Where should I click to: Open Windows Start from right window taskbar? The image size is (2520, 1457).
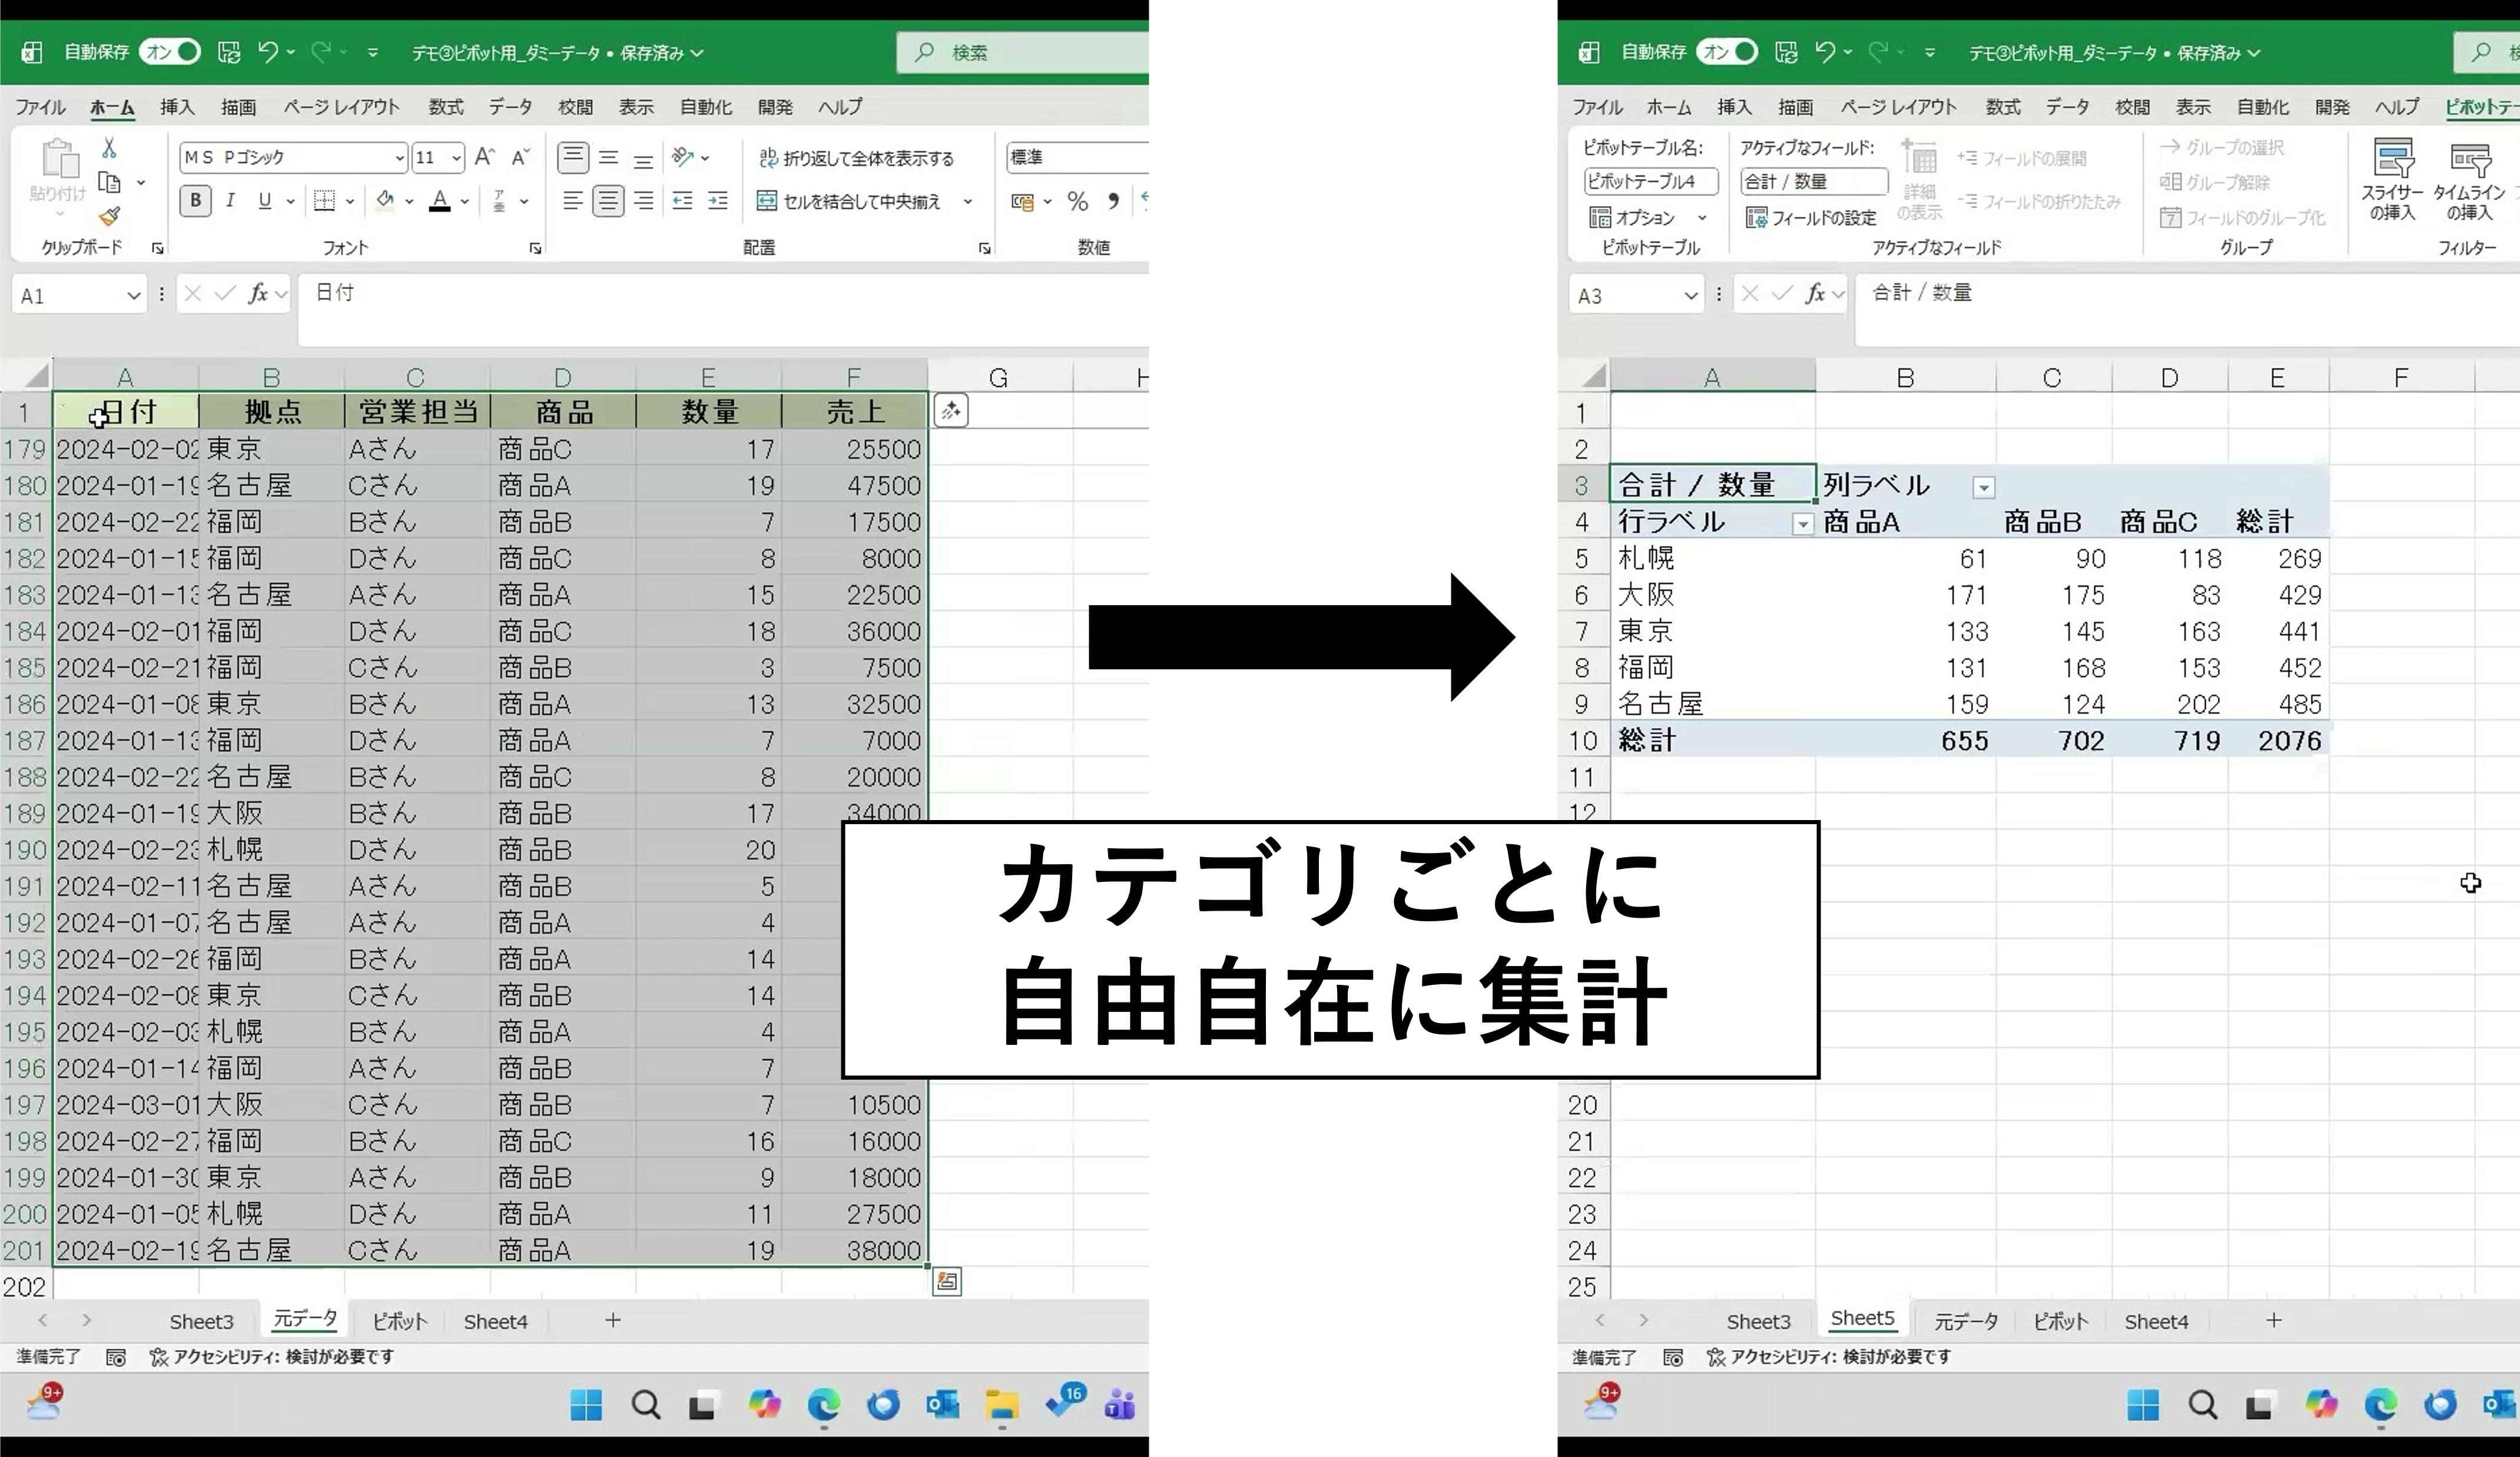point(2142,1405)
